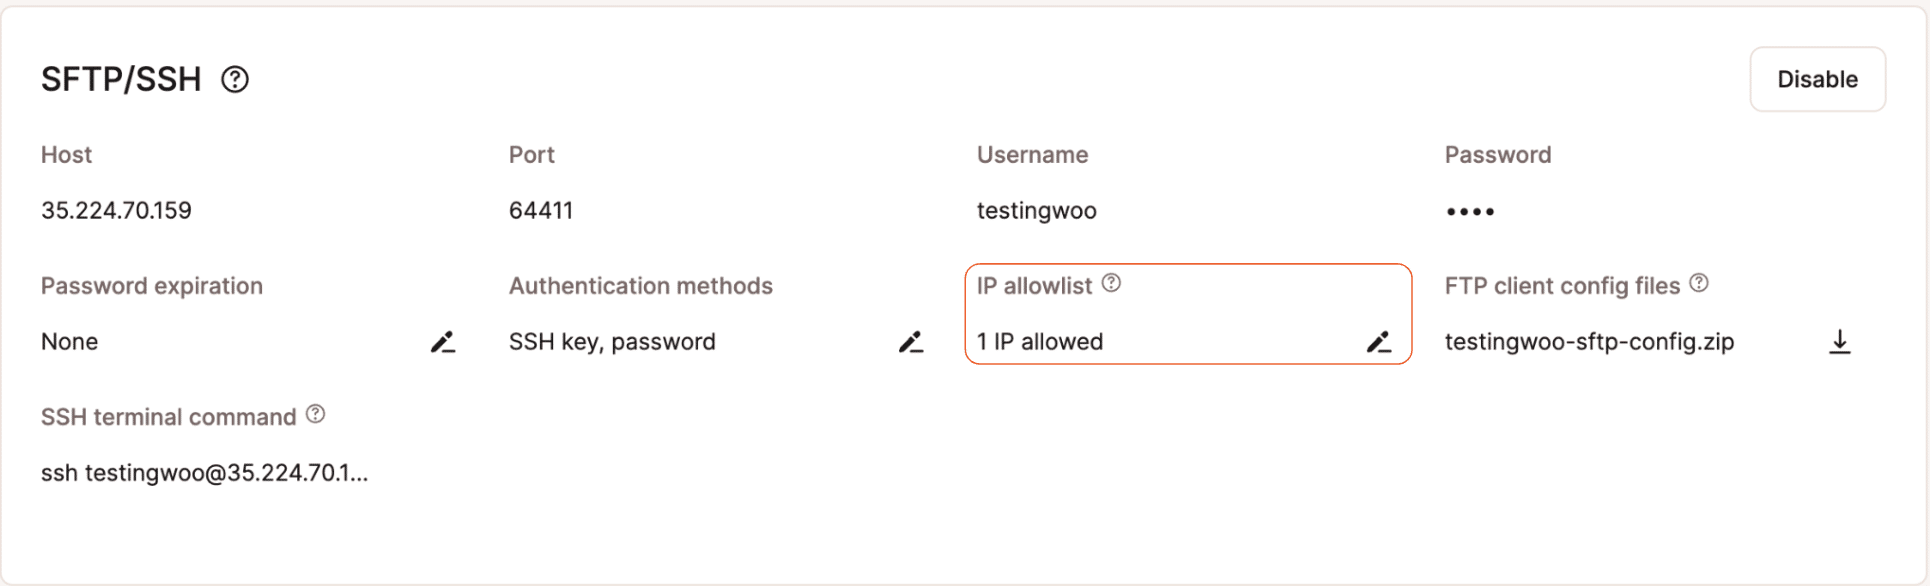Click the SSH key, password value
Screen dimensions: 1930x586
612,342
